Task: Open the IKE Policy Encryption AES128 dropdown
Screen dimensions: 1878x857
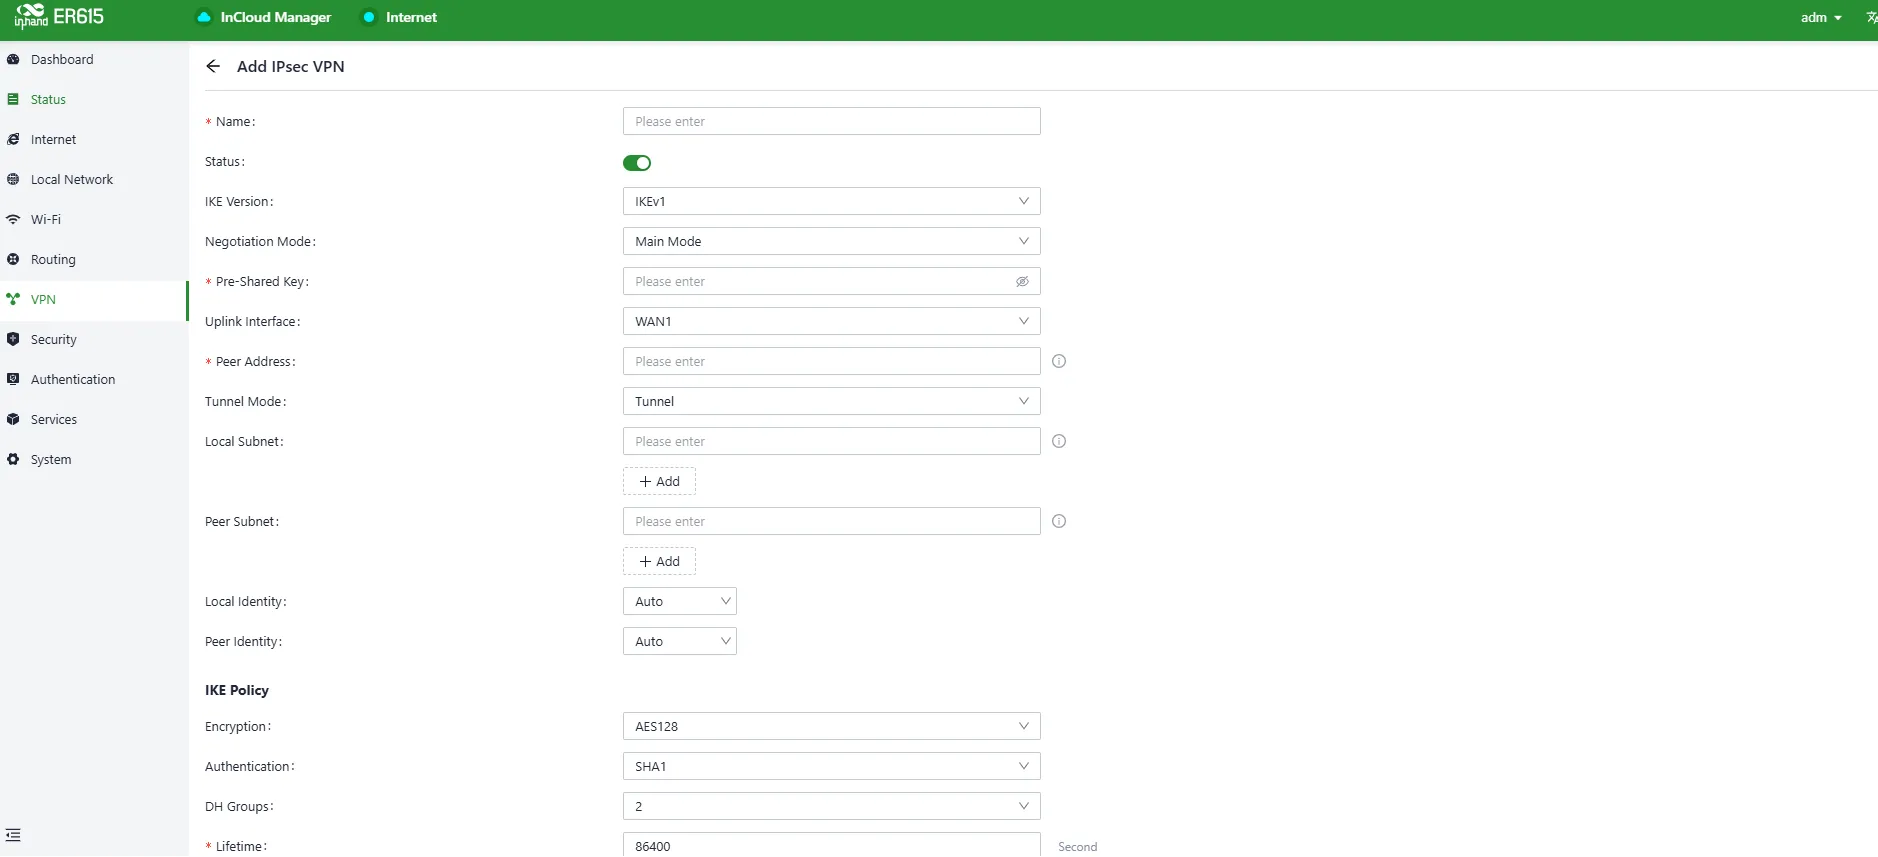Action: 831,726
